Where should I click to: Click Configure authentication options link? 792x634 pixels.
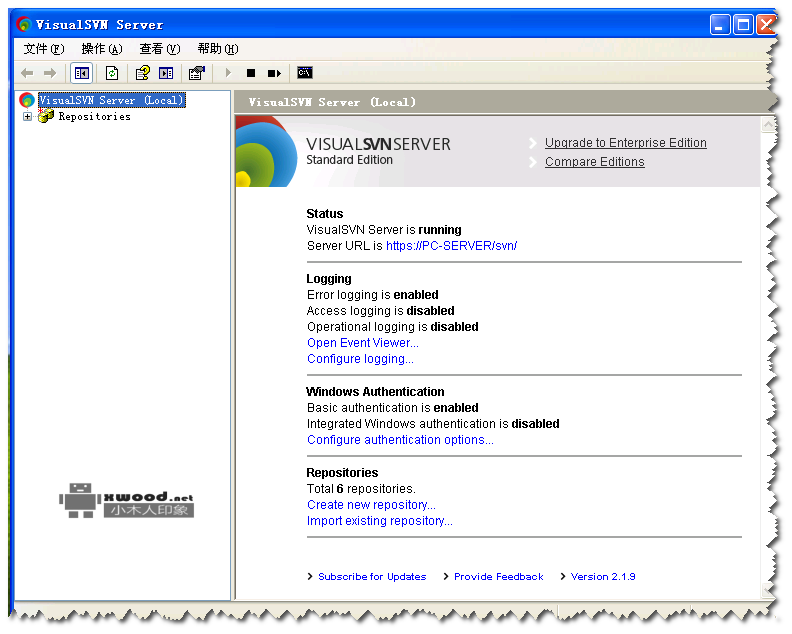pyautogui.click(x=400, y=440)
